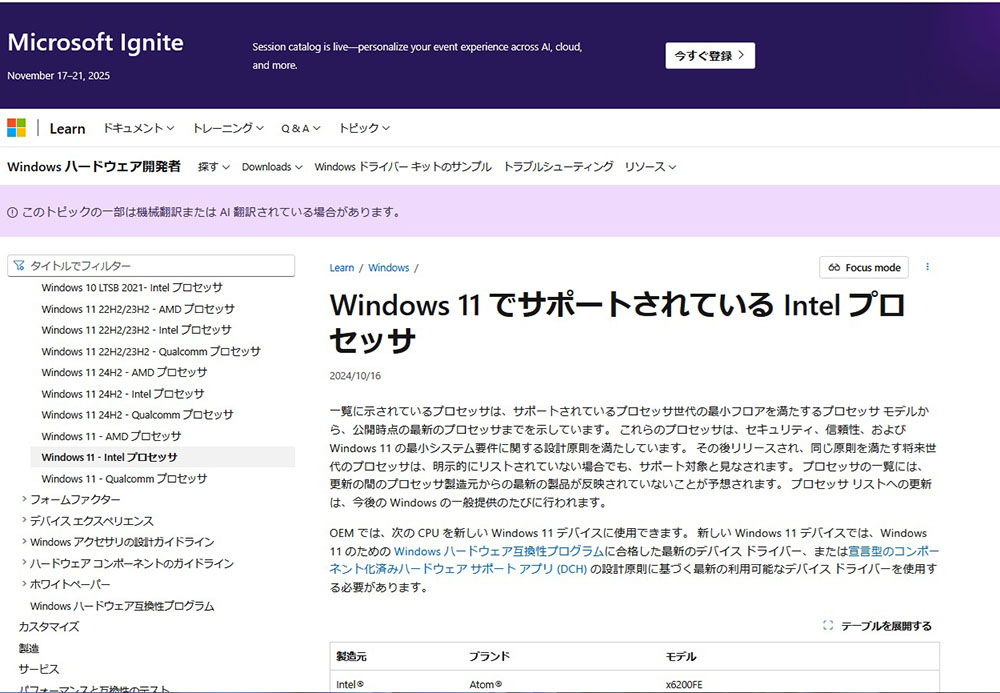Screen dimensions: 1000x693
Task: Click Windows ドライバー キットのサンプル menu item
Action: coord(402,167)
